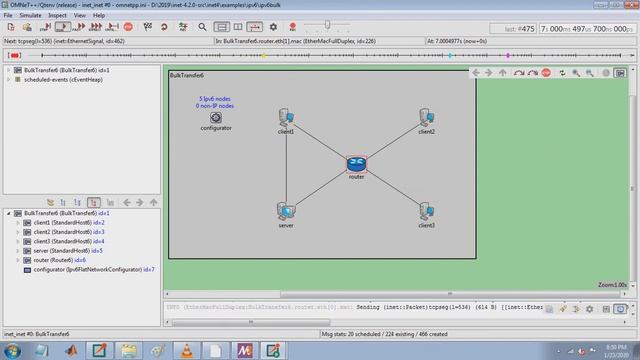Expand the client3 node in the inspector tree

coord(18,241)
